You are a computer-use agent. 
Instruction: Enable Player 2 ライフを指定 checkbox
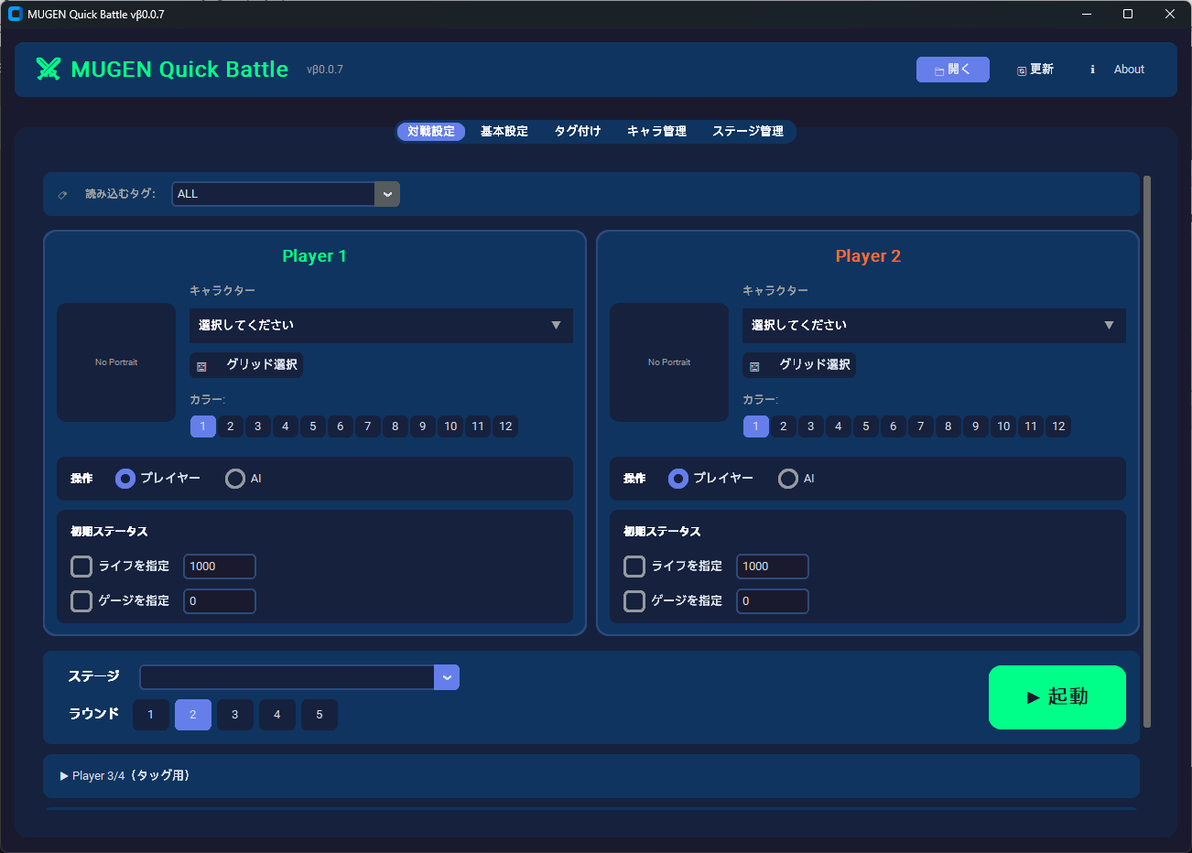pyautogui.click(x=634, y=566)
